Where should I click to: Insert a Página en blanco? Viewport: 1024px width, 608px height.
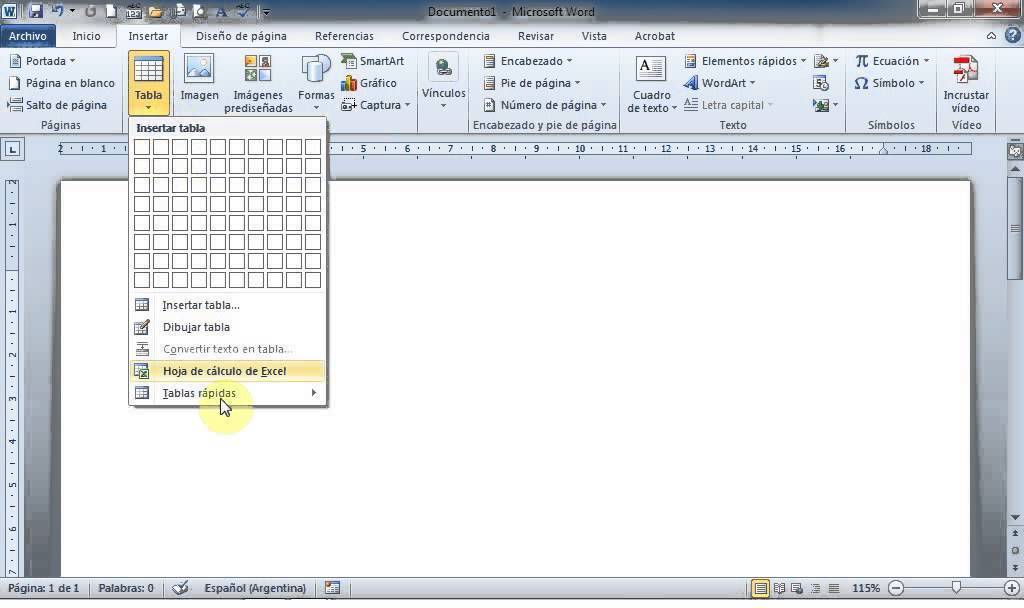[62, 83]
